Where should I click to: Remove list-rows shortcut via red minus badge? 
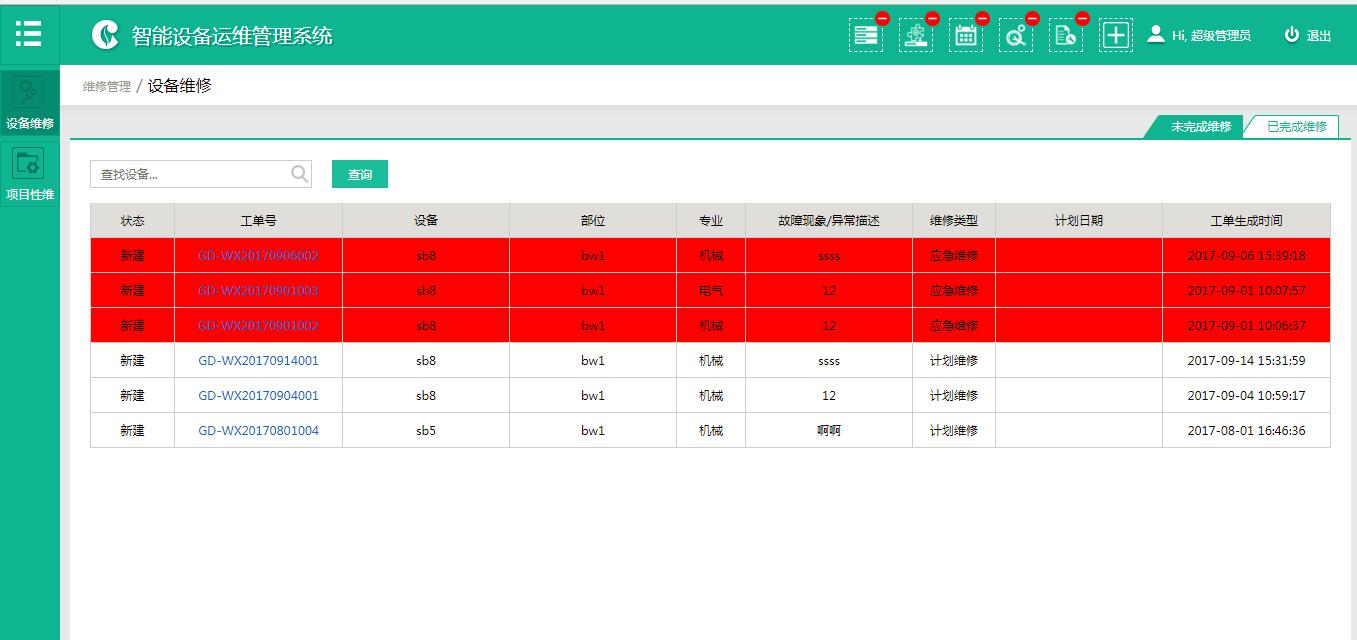(883, 18)
